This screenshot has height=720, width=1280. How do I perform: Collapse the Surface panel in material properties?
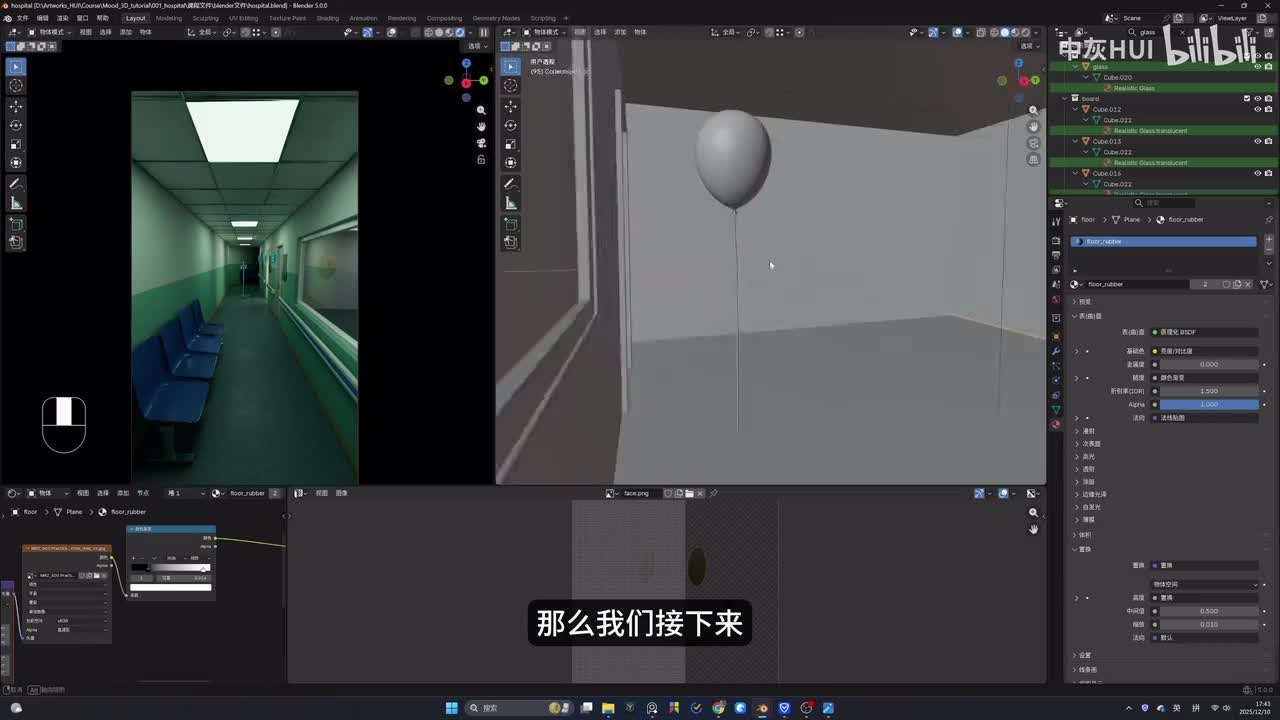coord(1088,316)
